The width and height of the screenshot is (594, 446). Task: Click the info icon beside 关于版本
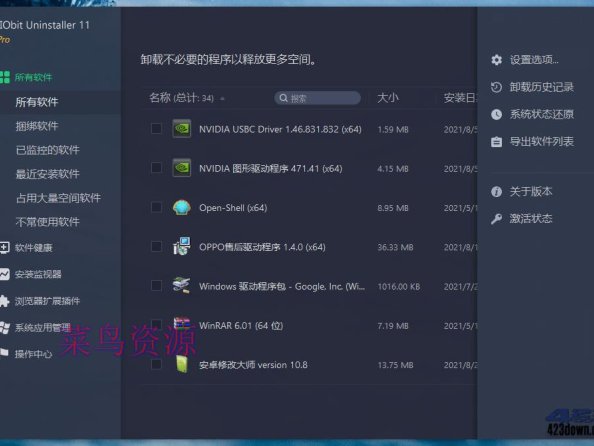point(496,192)
